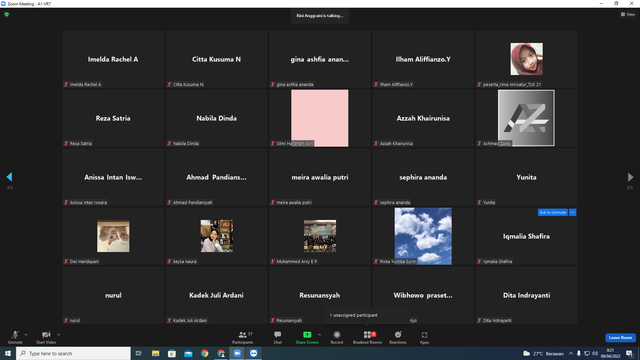
Task: Open Mail app from taskbar
Action: (x=188, y=353)
